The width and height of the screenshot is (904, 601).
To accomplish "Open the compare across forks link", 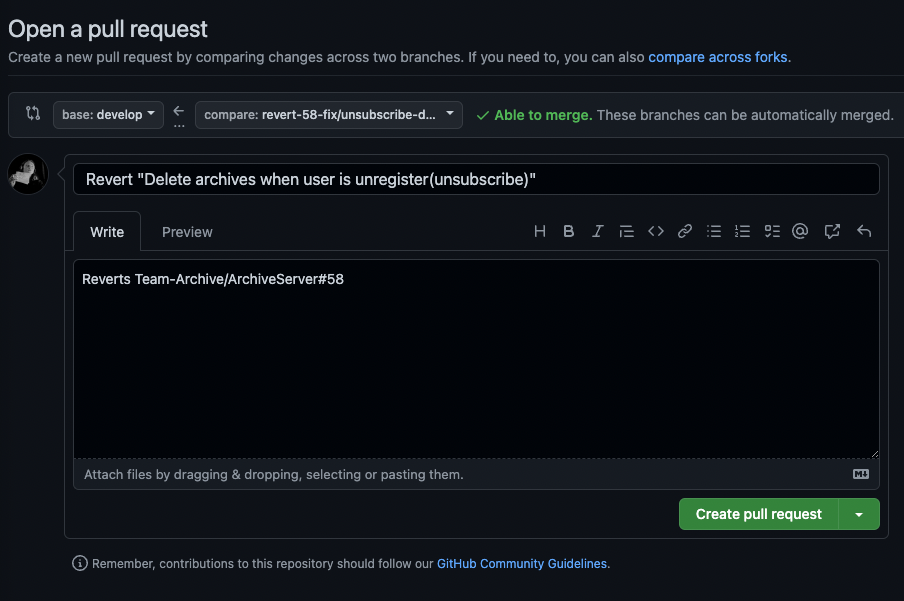I will pos(718,57).
